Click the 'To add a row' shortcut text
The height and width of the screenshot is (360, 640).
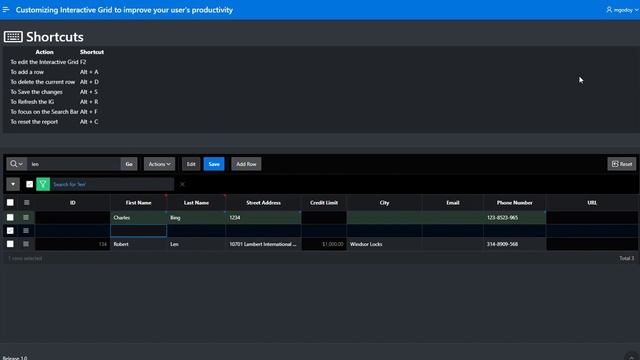click(x=27, y=72)
